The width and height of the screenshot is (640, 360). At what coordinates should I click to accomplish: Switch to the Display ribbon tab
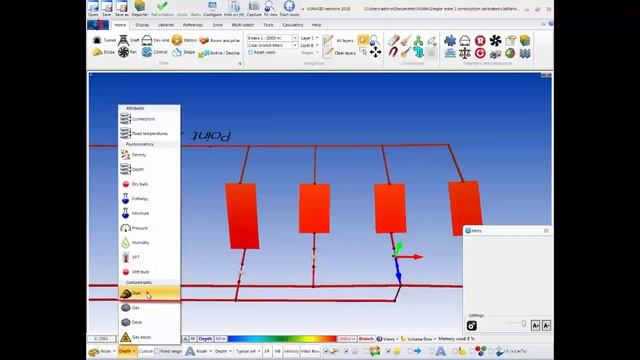(x=142, y=25)
